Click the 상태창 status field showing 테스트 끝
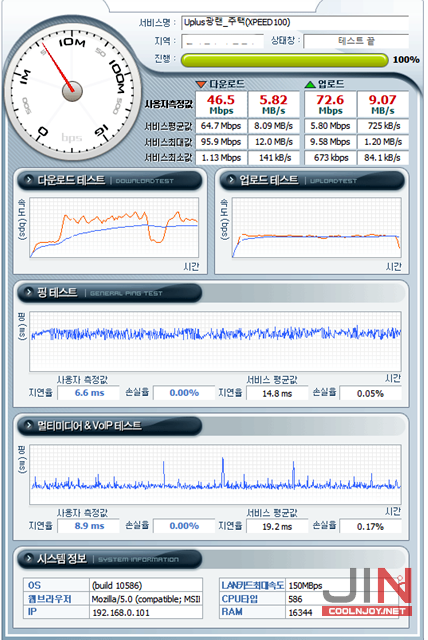Image resolution: width=428 pixels, height=640 pixels. pos(356,42)
